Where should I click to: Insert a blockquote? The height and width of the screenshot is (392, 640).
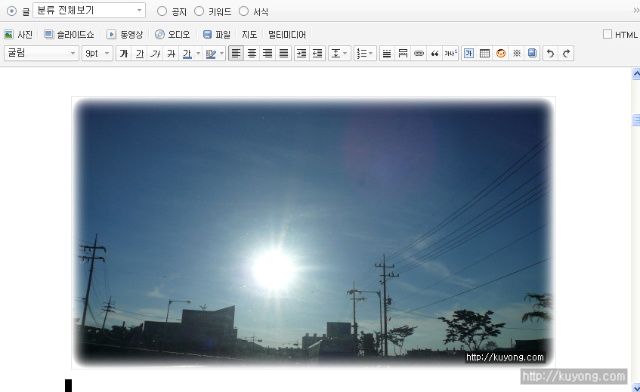click(435, 53)
